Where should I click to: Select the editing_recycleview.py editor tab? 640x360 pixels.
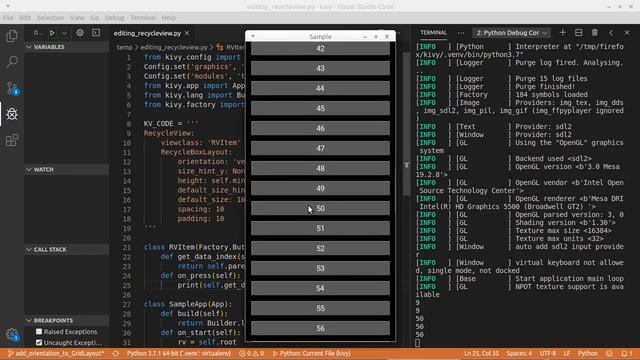click(x=147, y=33)
